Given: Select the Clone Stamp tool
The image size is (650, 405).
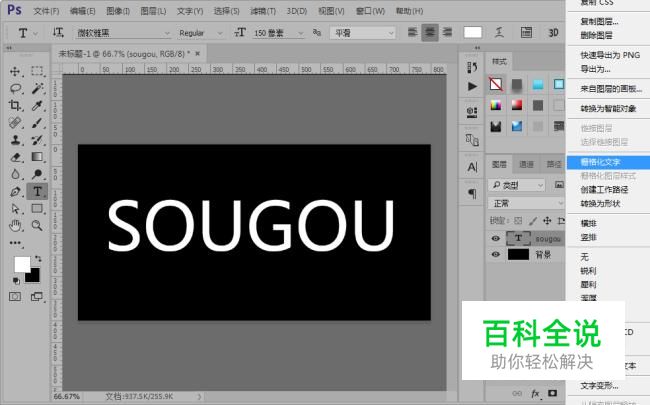Looking at the screenshot, I should click(15, 140).
